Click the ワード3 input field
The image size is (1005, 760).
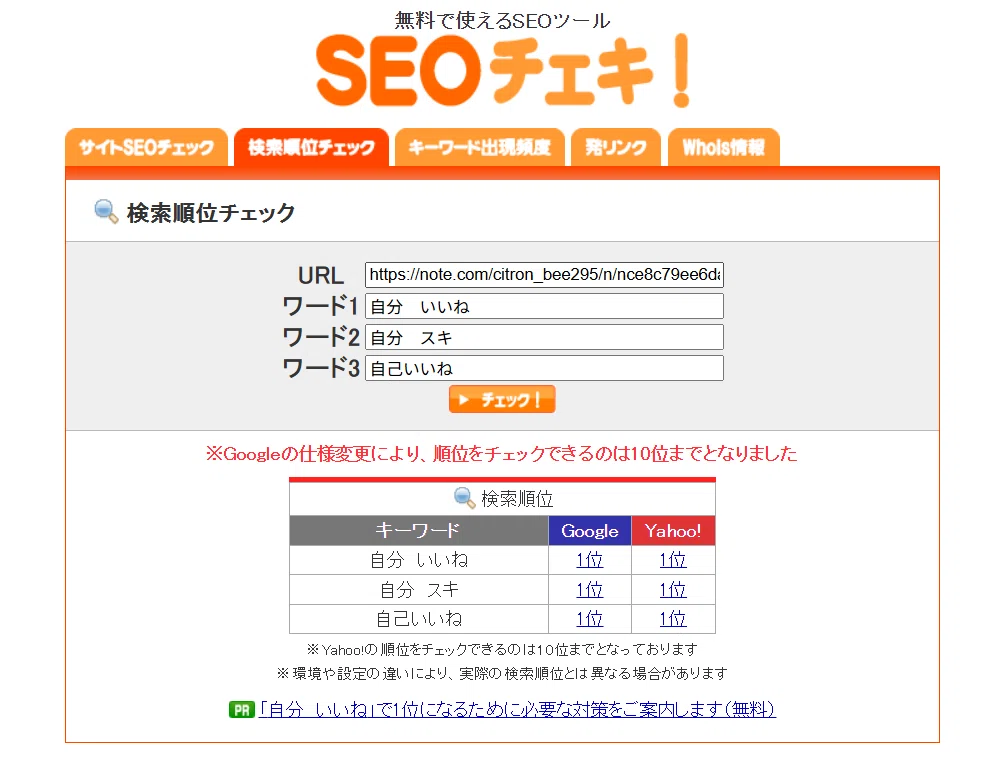click(544, 368)
